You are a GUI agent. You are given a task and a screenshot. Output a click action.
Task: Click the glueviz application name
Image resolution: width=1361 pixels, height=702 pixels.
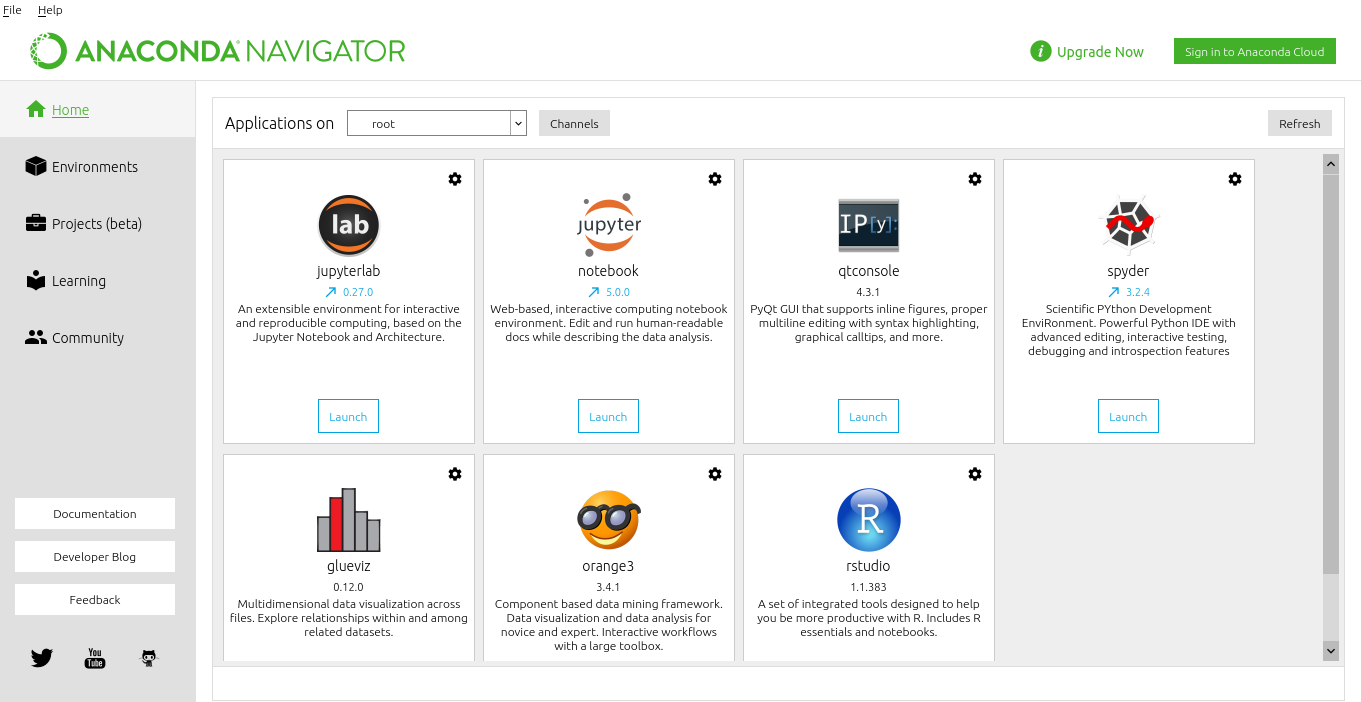[x=348, y=566]
